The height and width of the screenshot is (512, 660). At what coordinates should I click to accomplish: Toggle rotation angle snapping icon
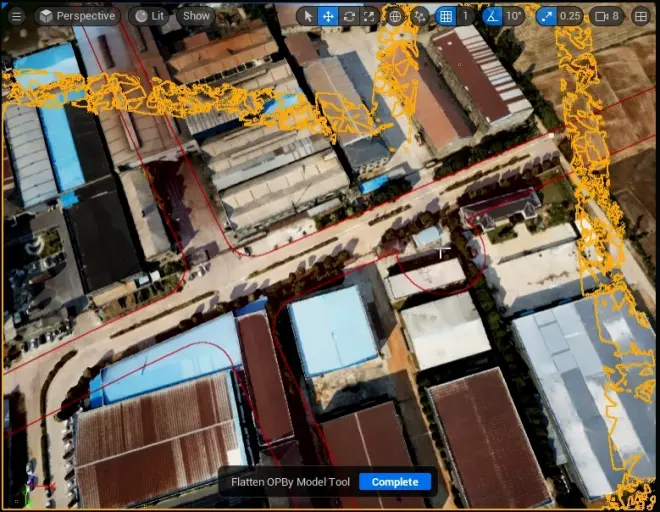[492, 16]
